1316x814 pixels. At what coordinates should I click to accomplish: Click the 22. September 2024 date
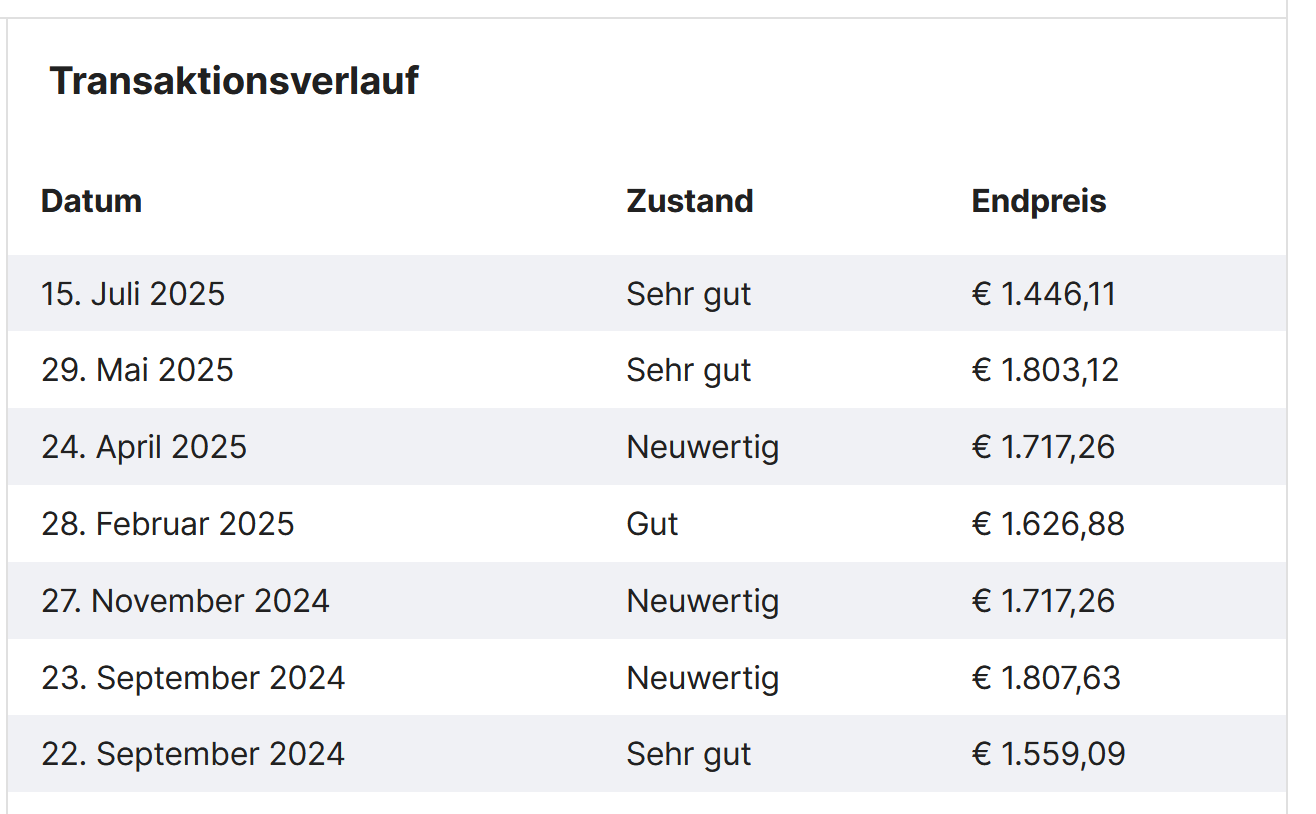[x=193, y=754]
